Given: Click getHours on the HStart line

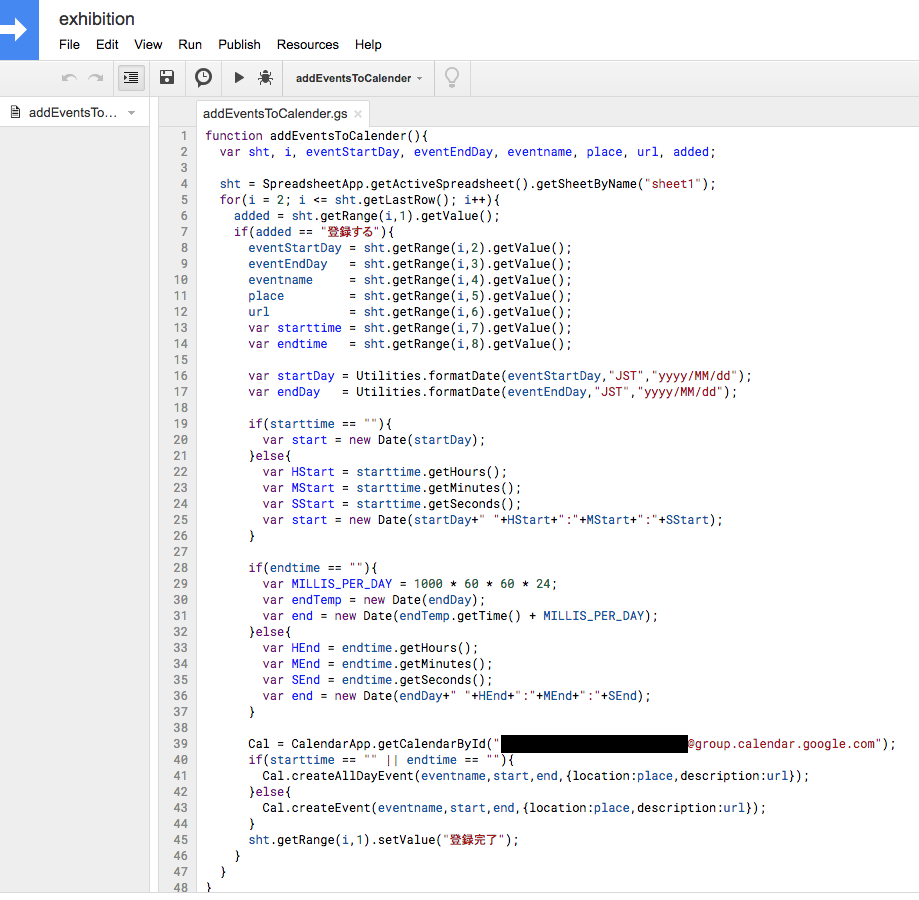Looking at the screenshot, I should (457, 472).
